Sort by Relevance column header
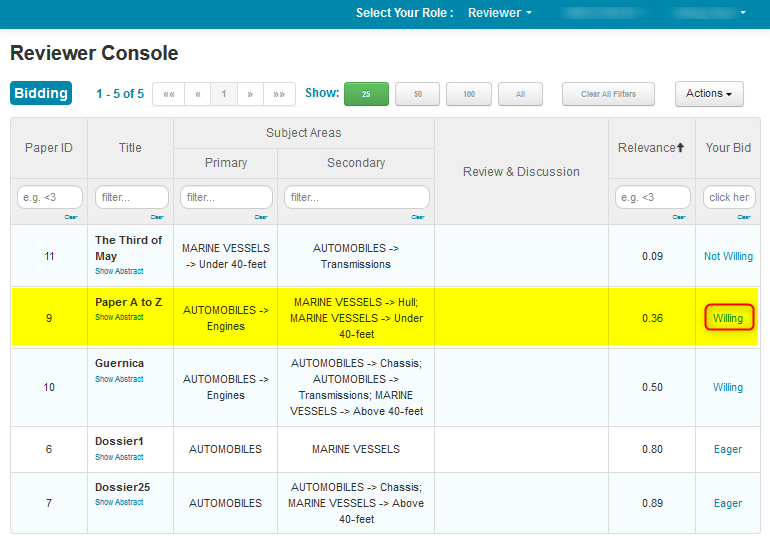770x545 pixels. (x=651, y=148)
